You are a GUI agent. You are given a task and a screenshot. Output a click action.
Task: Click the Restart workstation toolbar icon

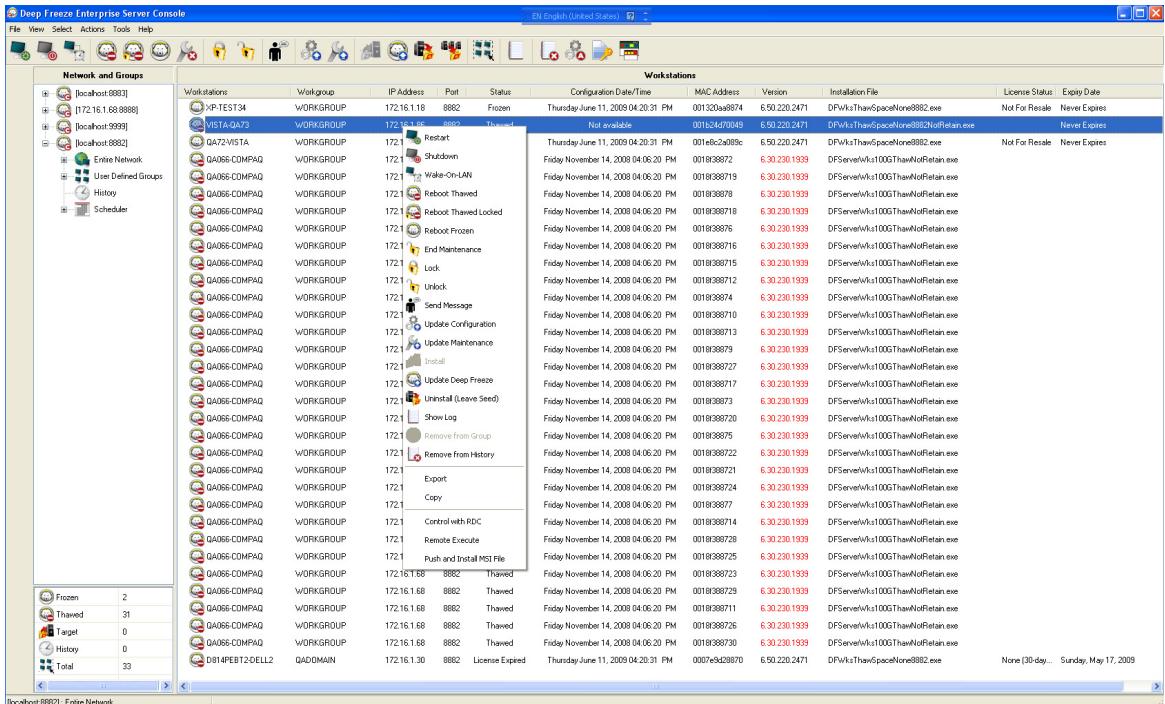20,50
